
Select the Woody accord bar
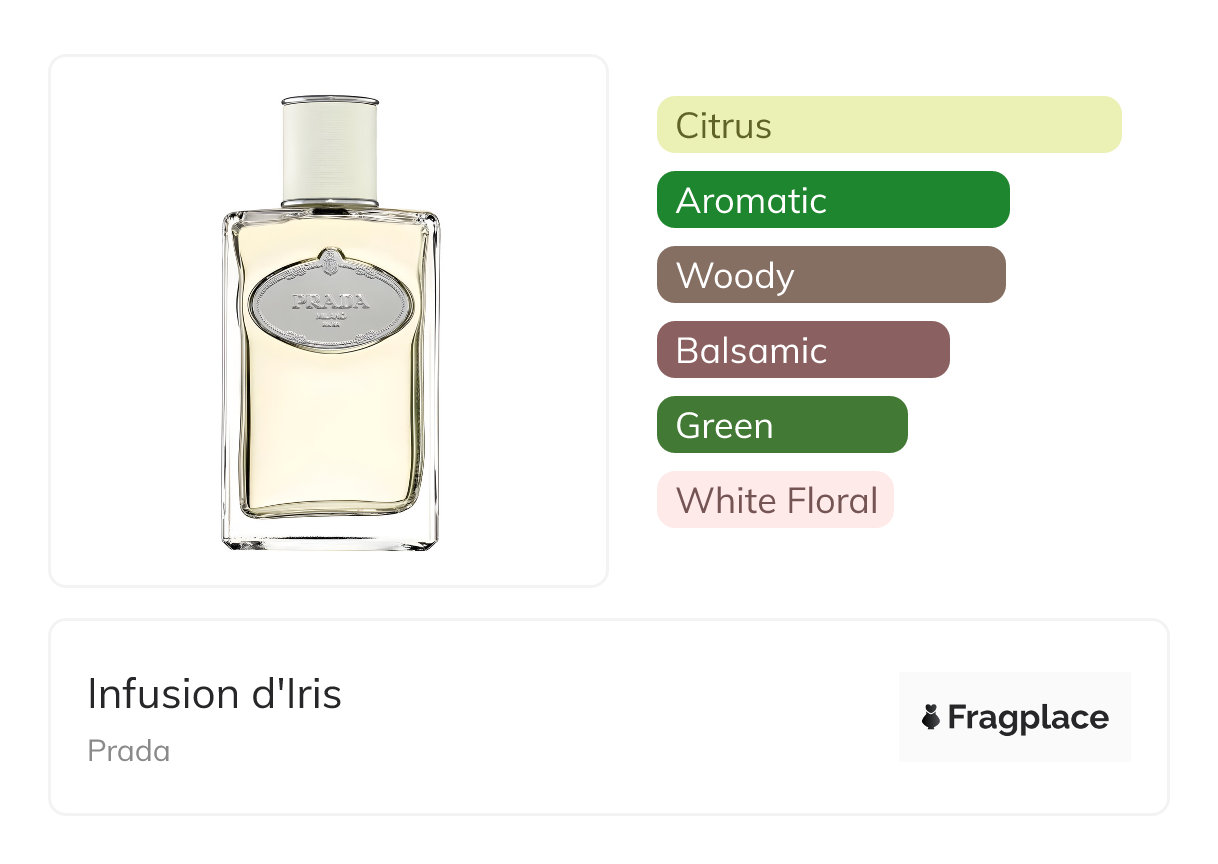tap(830, 275)
